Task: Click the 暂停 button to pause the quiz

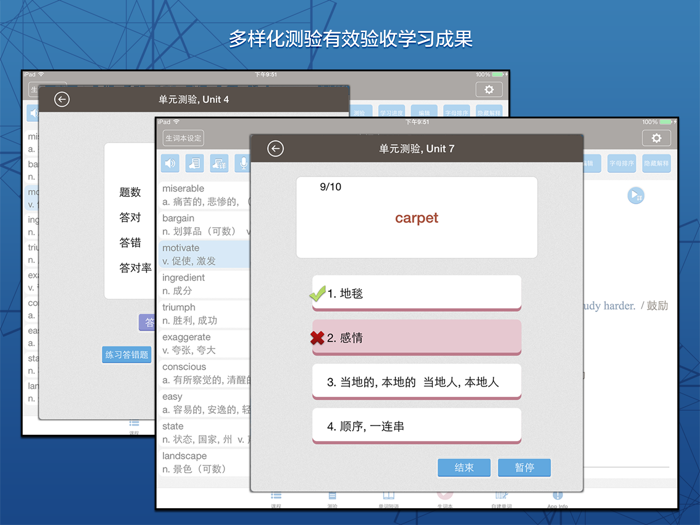Action: 524,467
